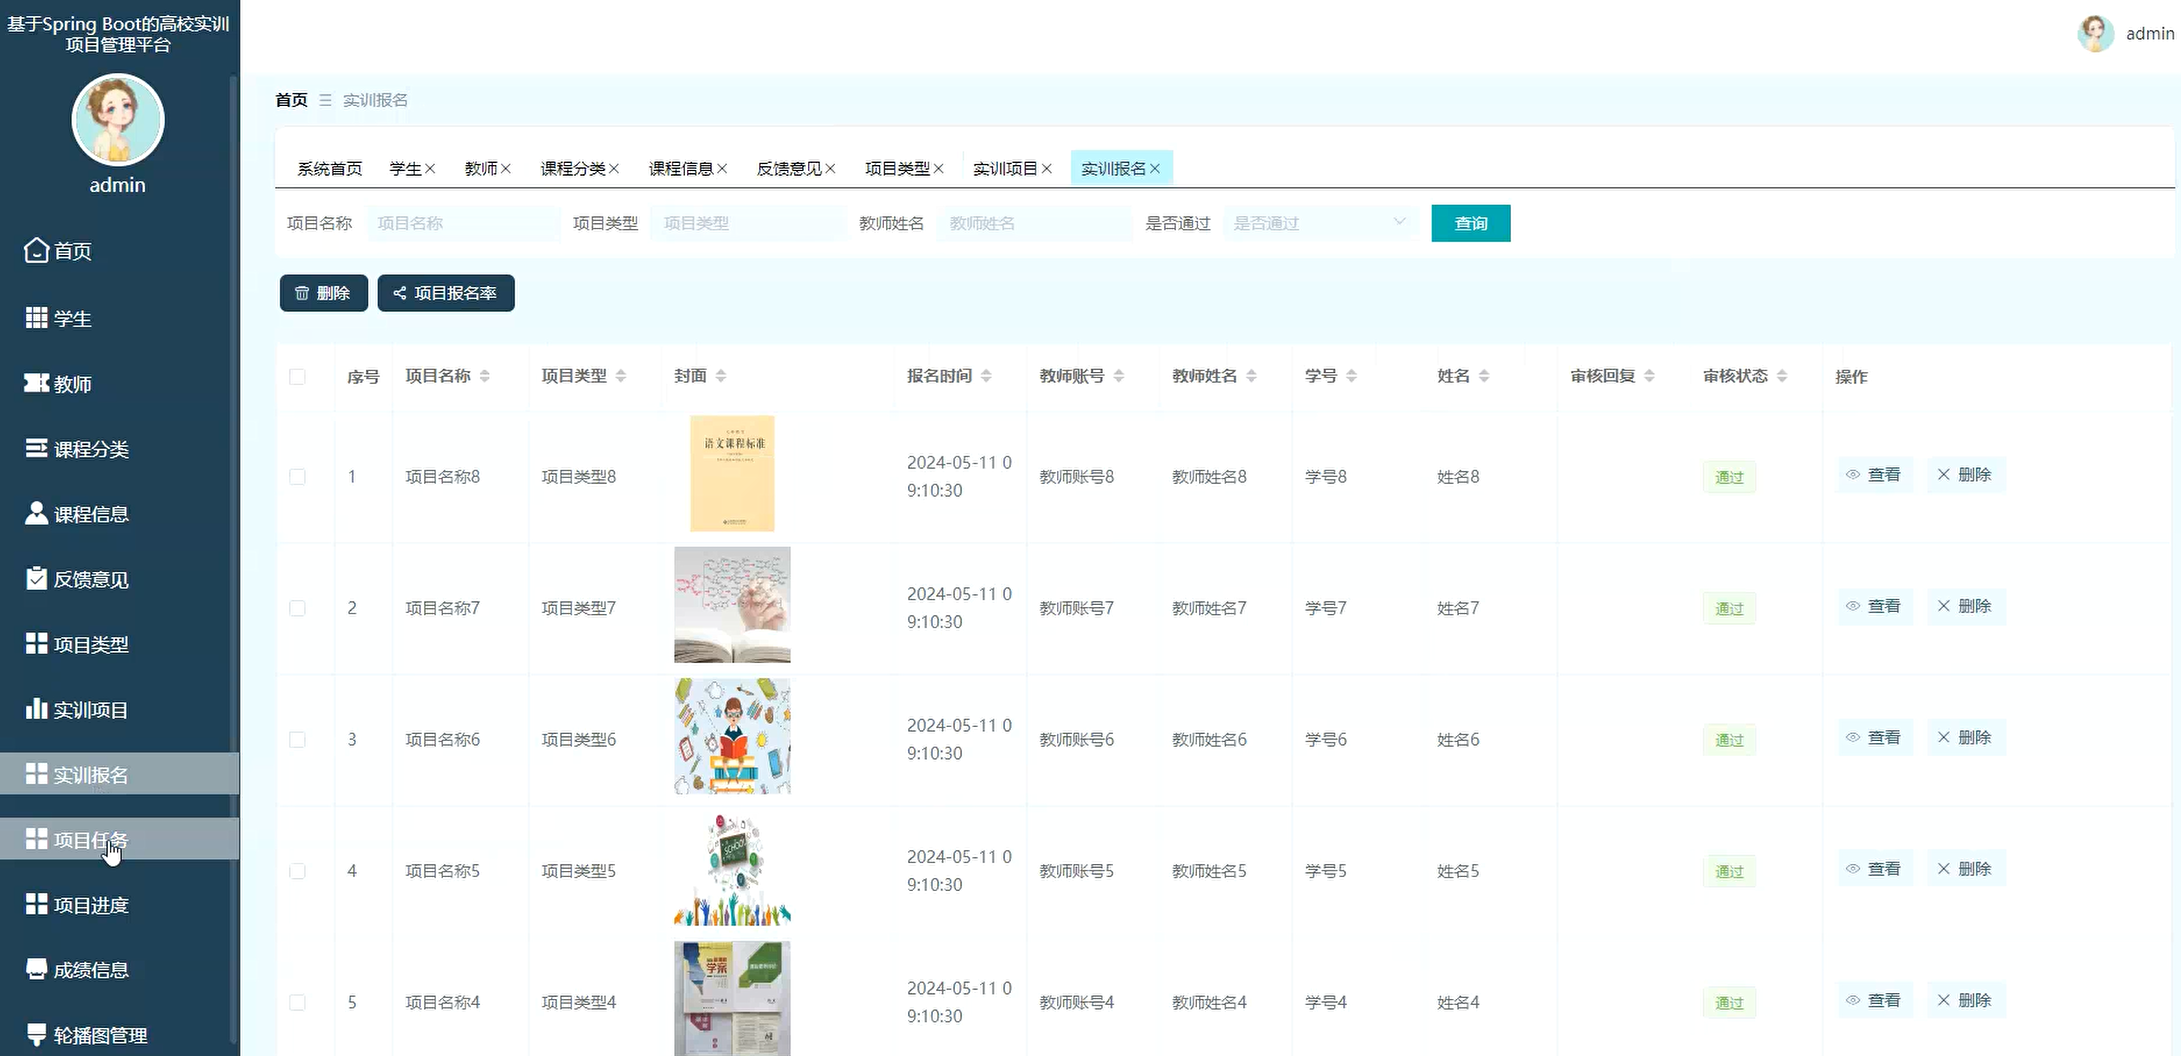Open cover image of 项目名称6
The height and width of the screenshot is (1056, 2181).
(732, 737)
